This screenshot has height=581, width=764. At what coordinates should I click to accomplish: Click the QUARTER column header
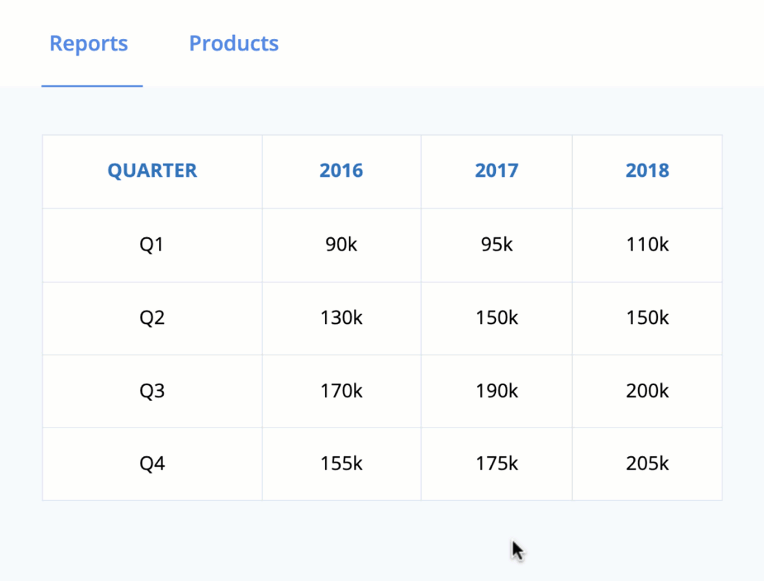(x=152, y=171)
